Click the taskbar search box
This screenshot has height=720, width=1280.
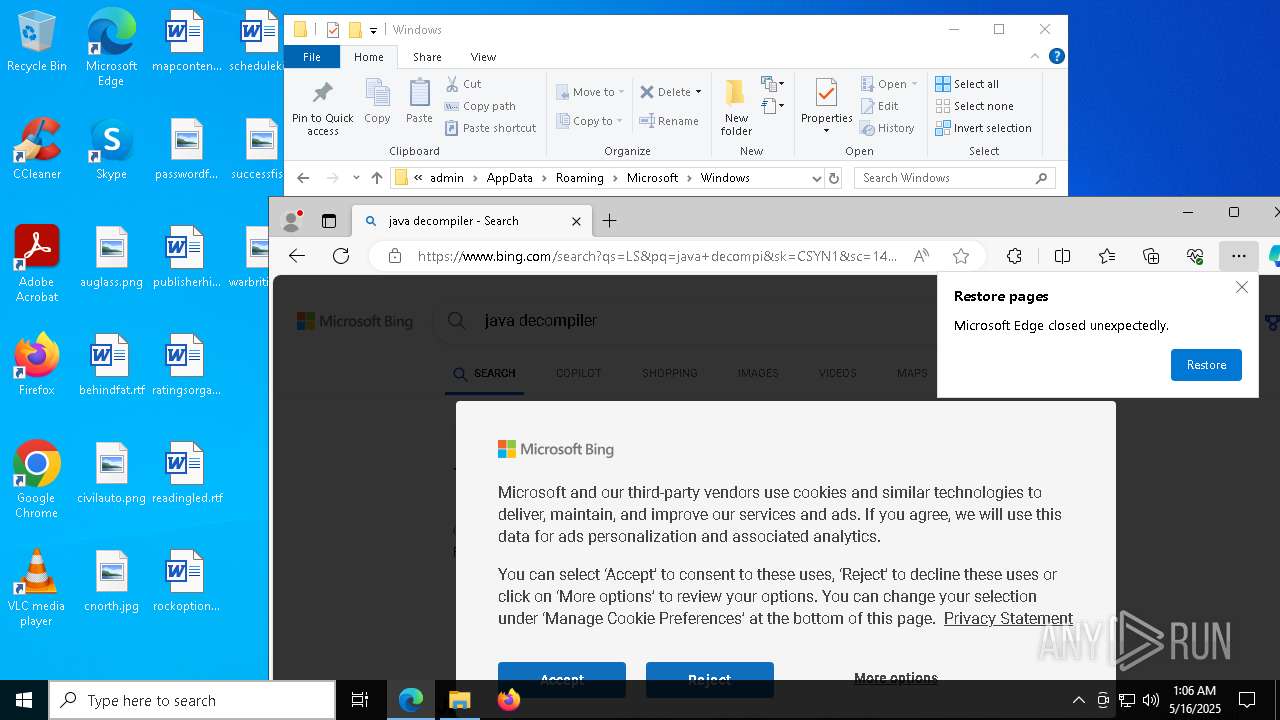coord(192,700)
